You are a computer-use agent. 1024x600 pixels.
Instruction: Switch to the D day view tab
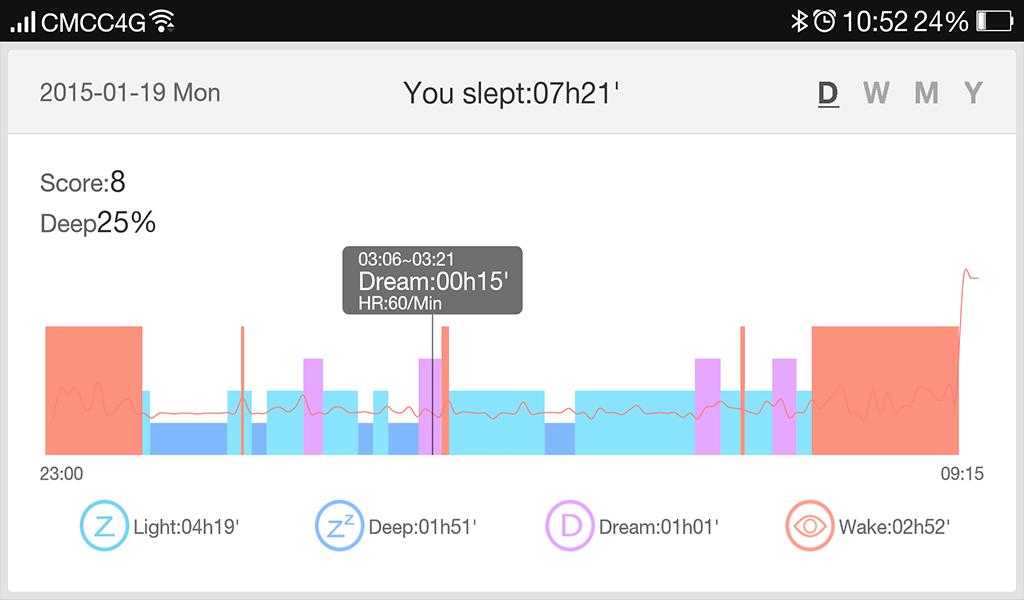(828, 93)
